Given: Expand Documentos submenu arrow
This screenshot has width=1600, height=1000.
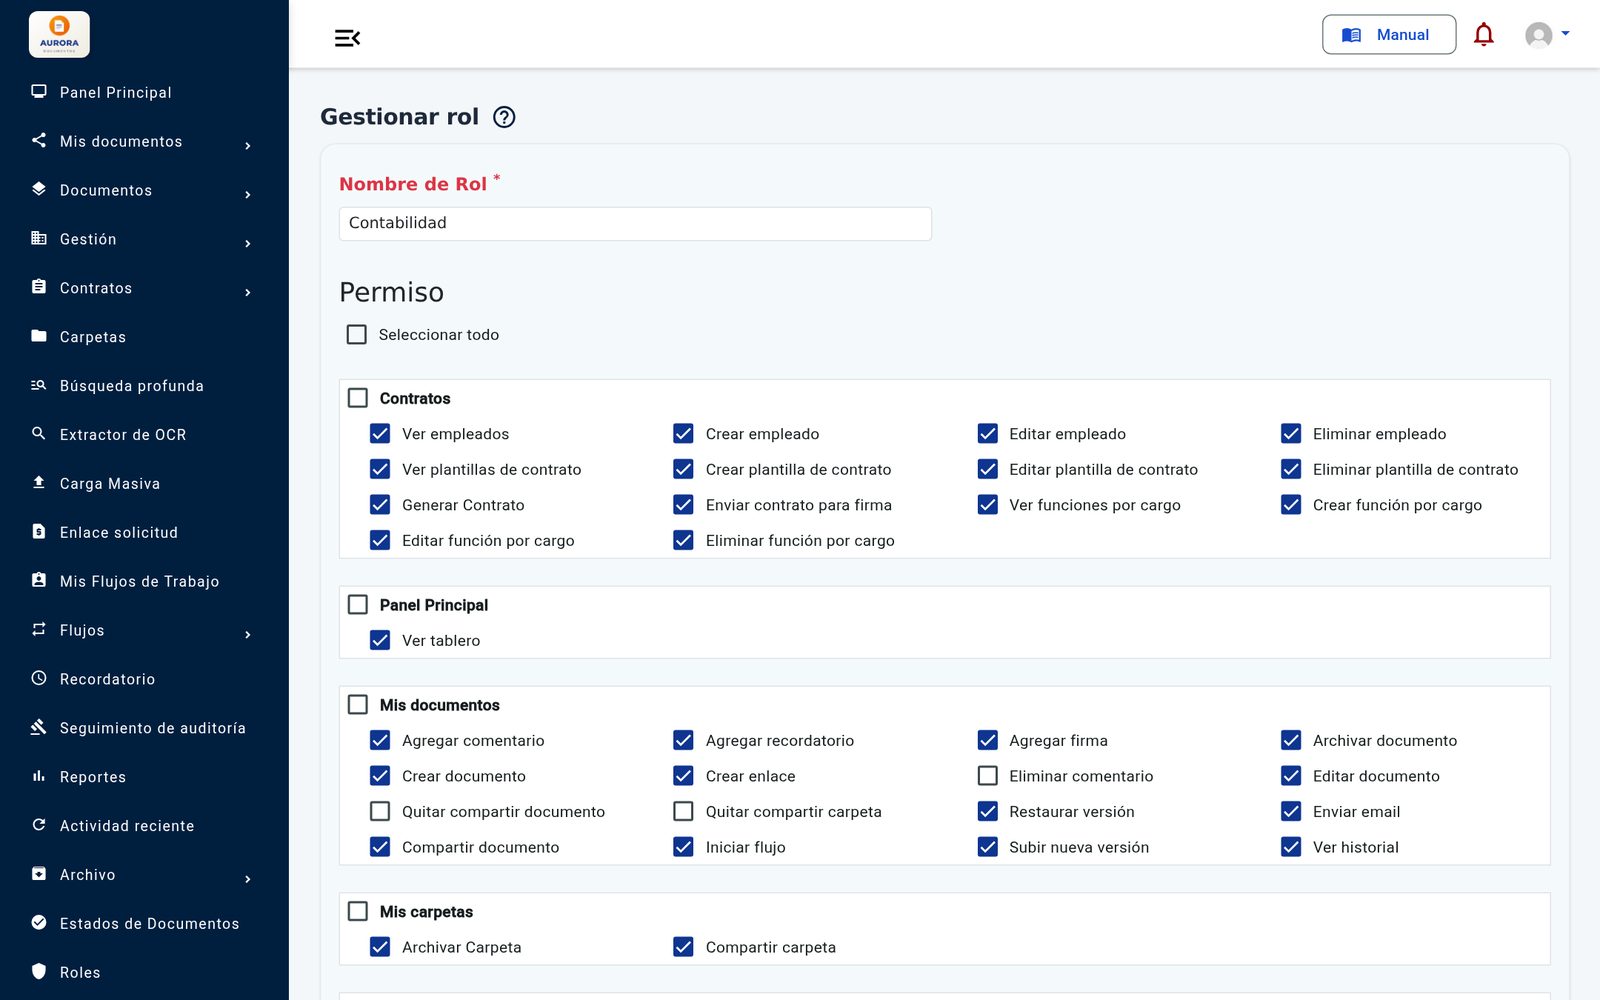Looking at the screenshot, I should click(248, 194).
